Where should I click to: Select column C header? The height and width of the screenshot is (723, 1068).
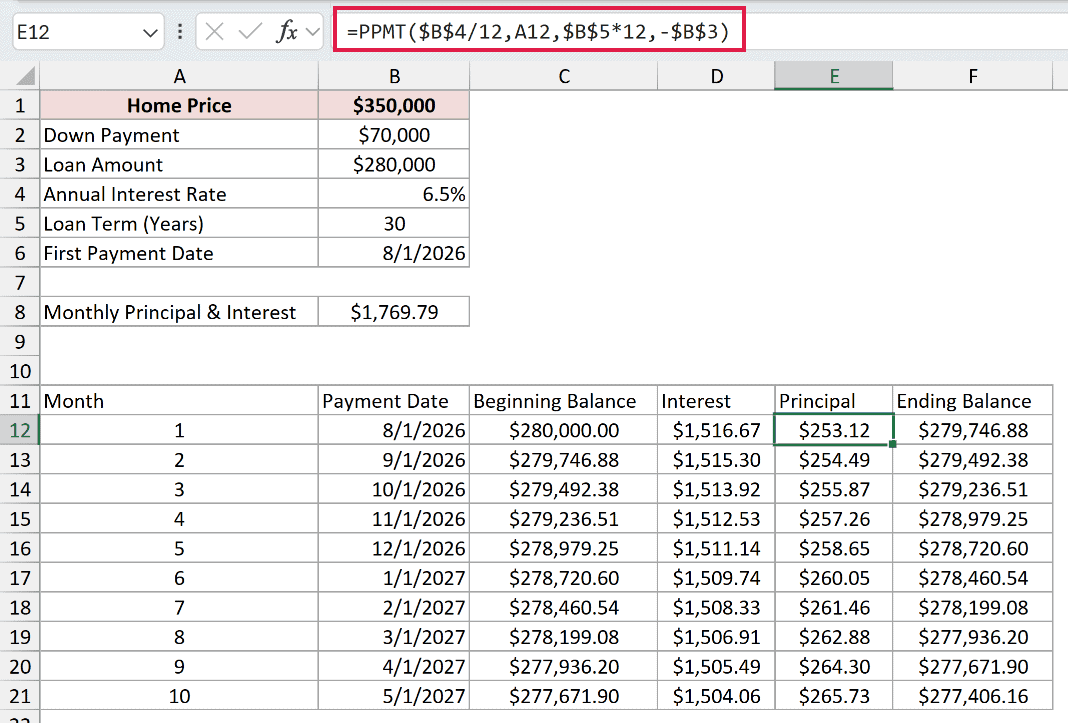563,76
